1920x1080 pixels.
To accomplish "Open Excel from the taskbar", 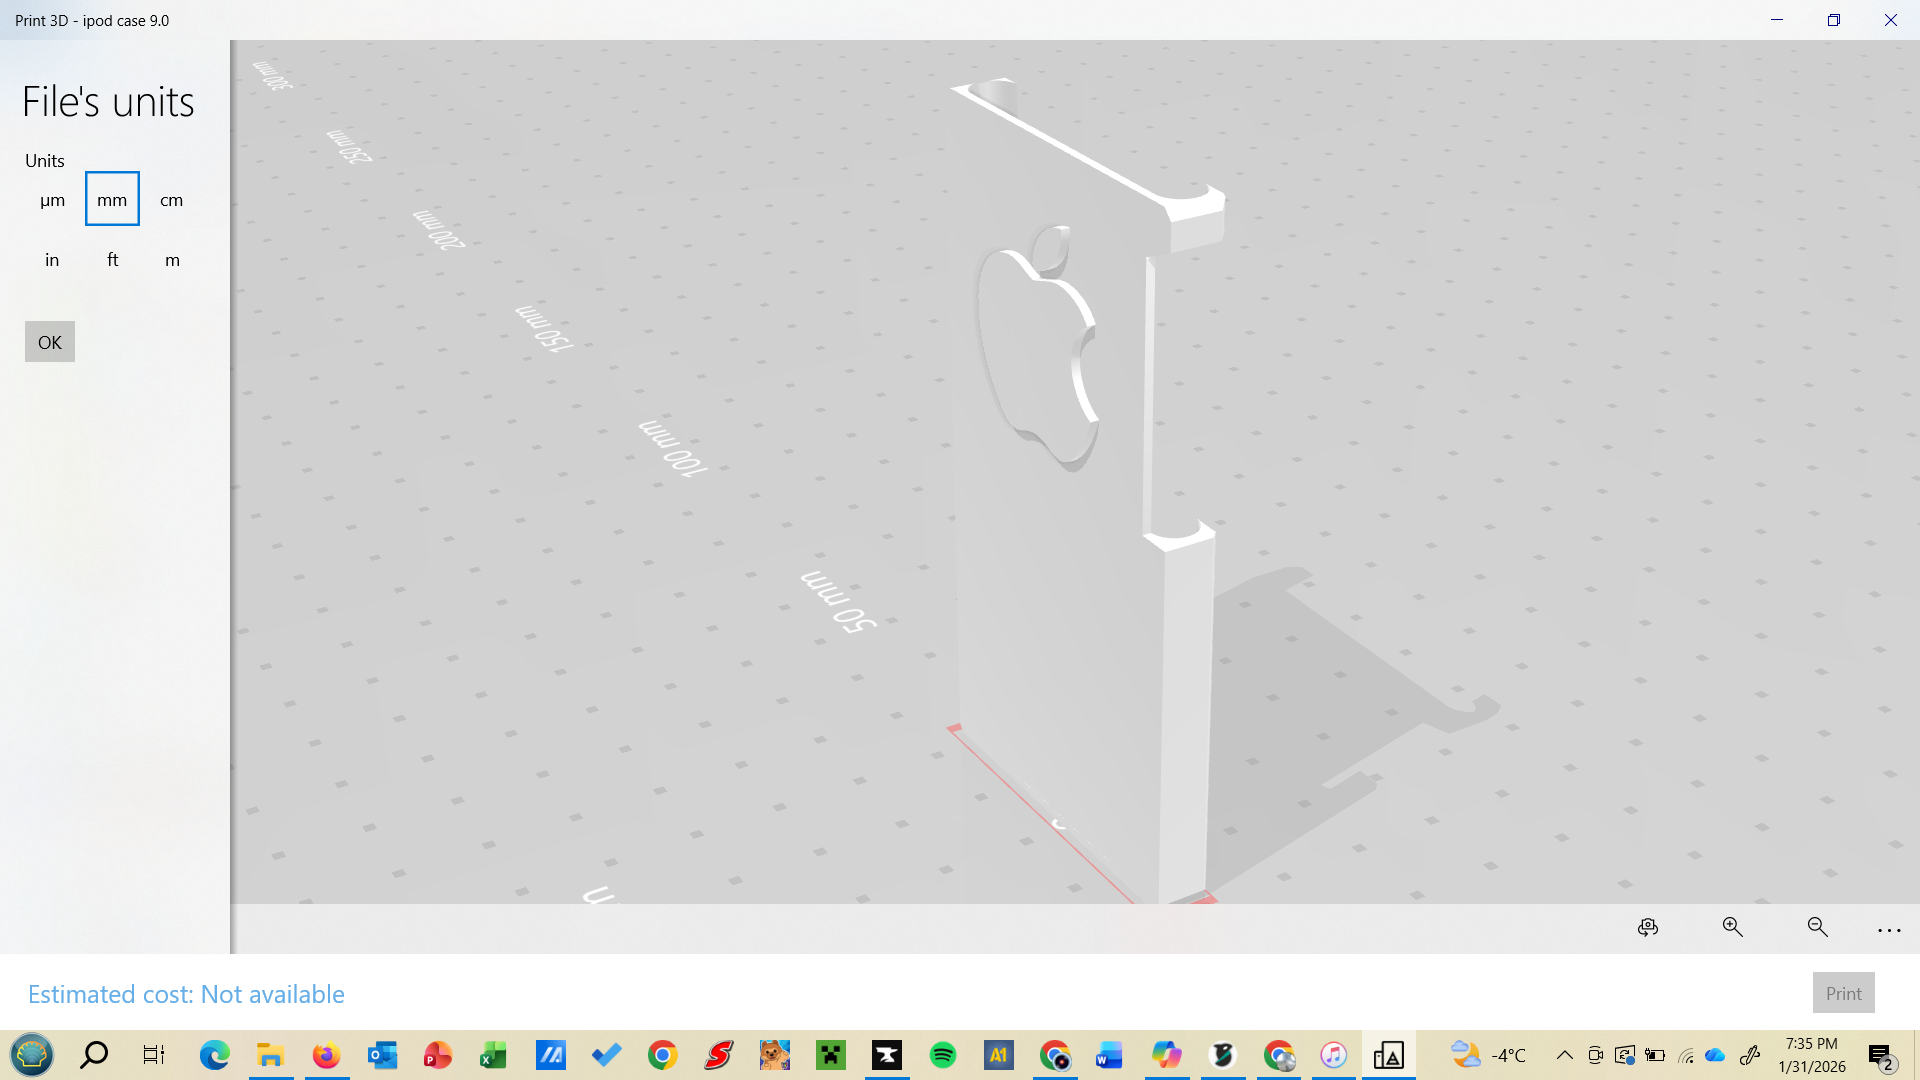I will 494,1055.
